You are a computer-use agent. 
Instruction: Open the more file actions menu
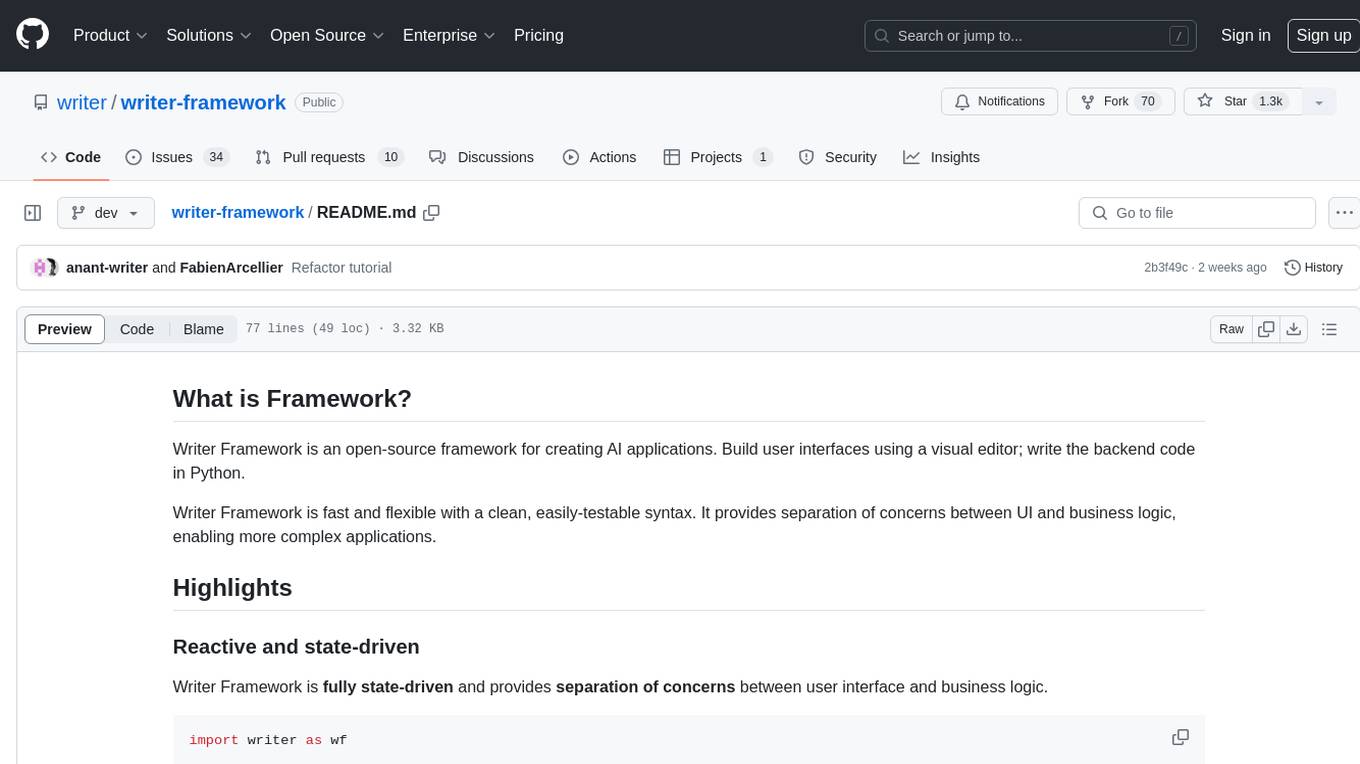tap(1344, 213)
